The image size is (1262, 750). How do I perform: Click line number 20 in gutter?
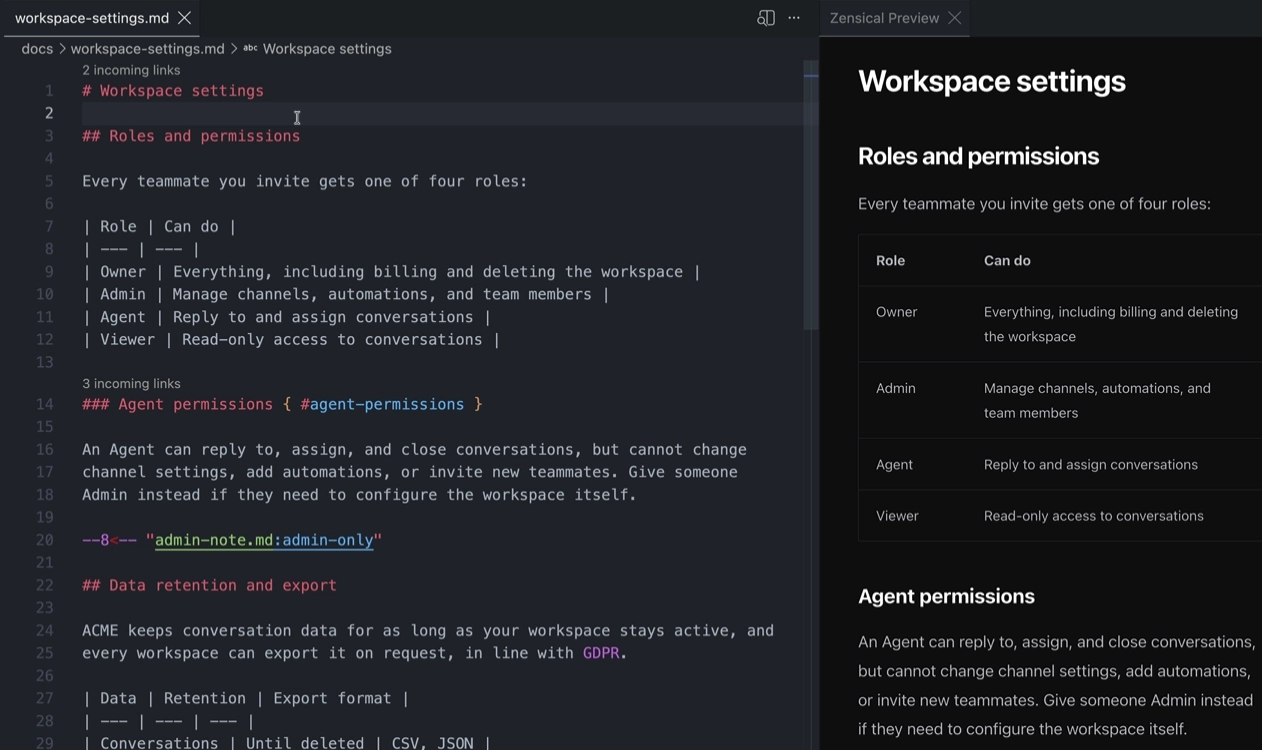(45, 540)
